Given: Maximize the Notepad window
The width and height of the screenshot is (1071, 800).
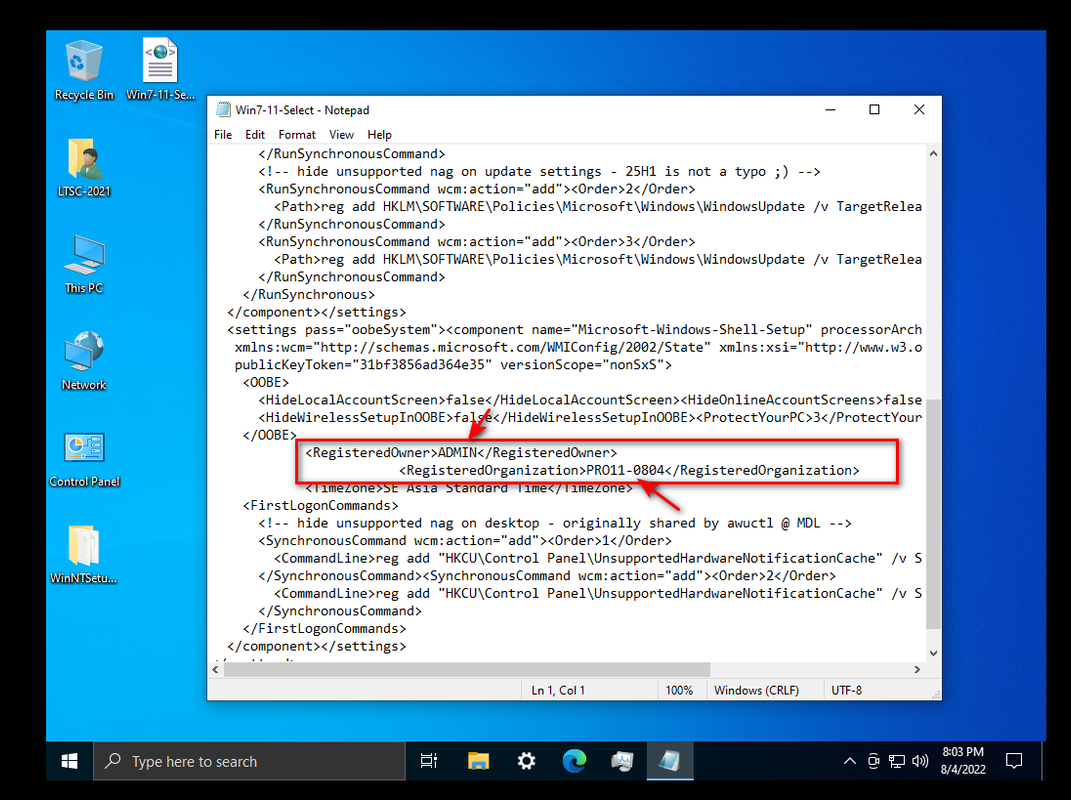Looking at the screenshot, I should point(874,110).
